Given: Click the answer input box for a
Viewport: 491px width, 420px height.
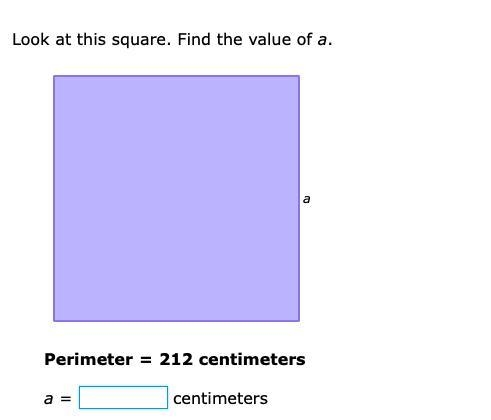Looking at the screenshot, I should 123,397.
